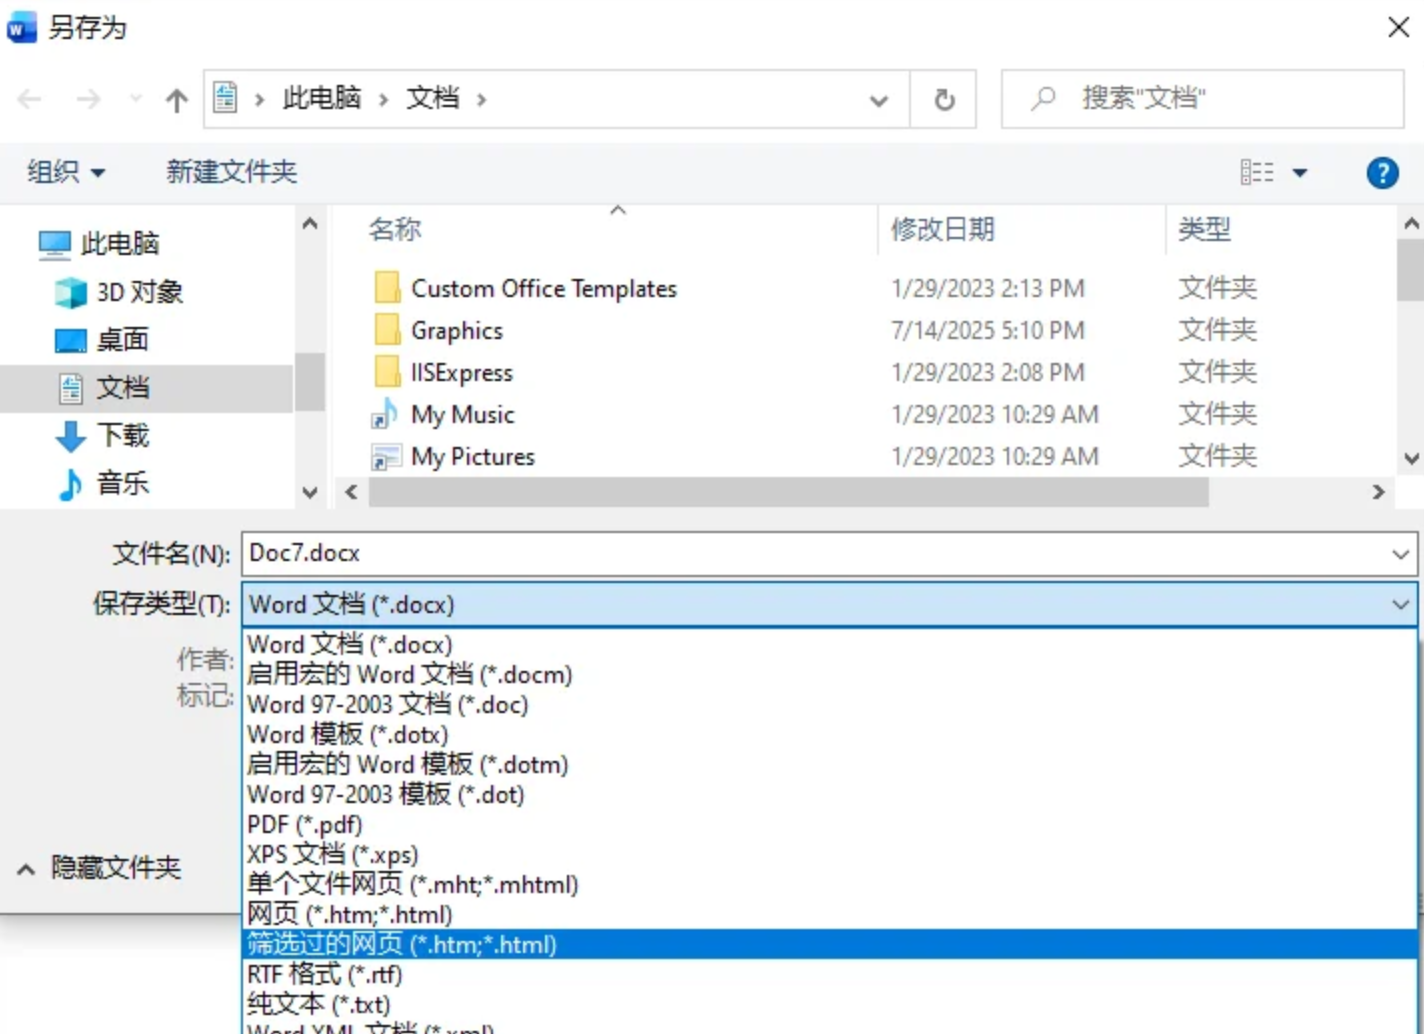The image size is (1424, 1034).
Task: Choose 启用宏的 Word 文档 (*.docm)
Action: (829, 674)
